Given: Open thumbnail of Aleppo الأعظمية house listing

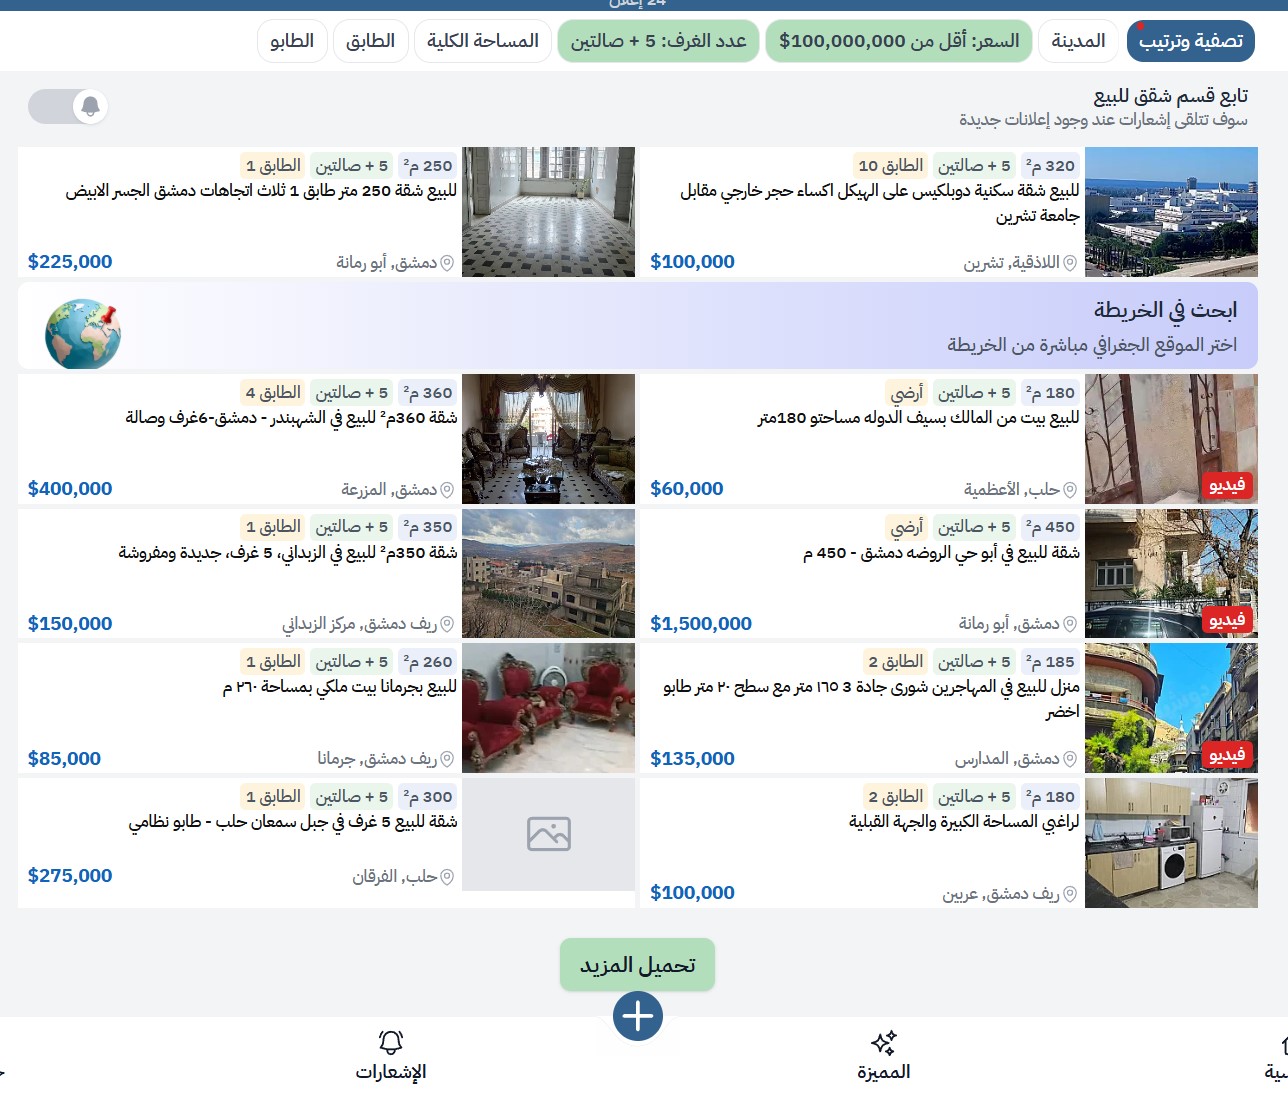Looking at the screenshot, I should (x=1171, y=439).
